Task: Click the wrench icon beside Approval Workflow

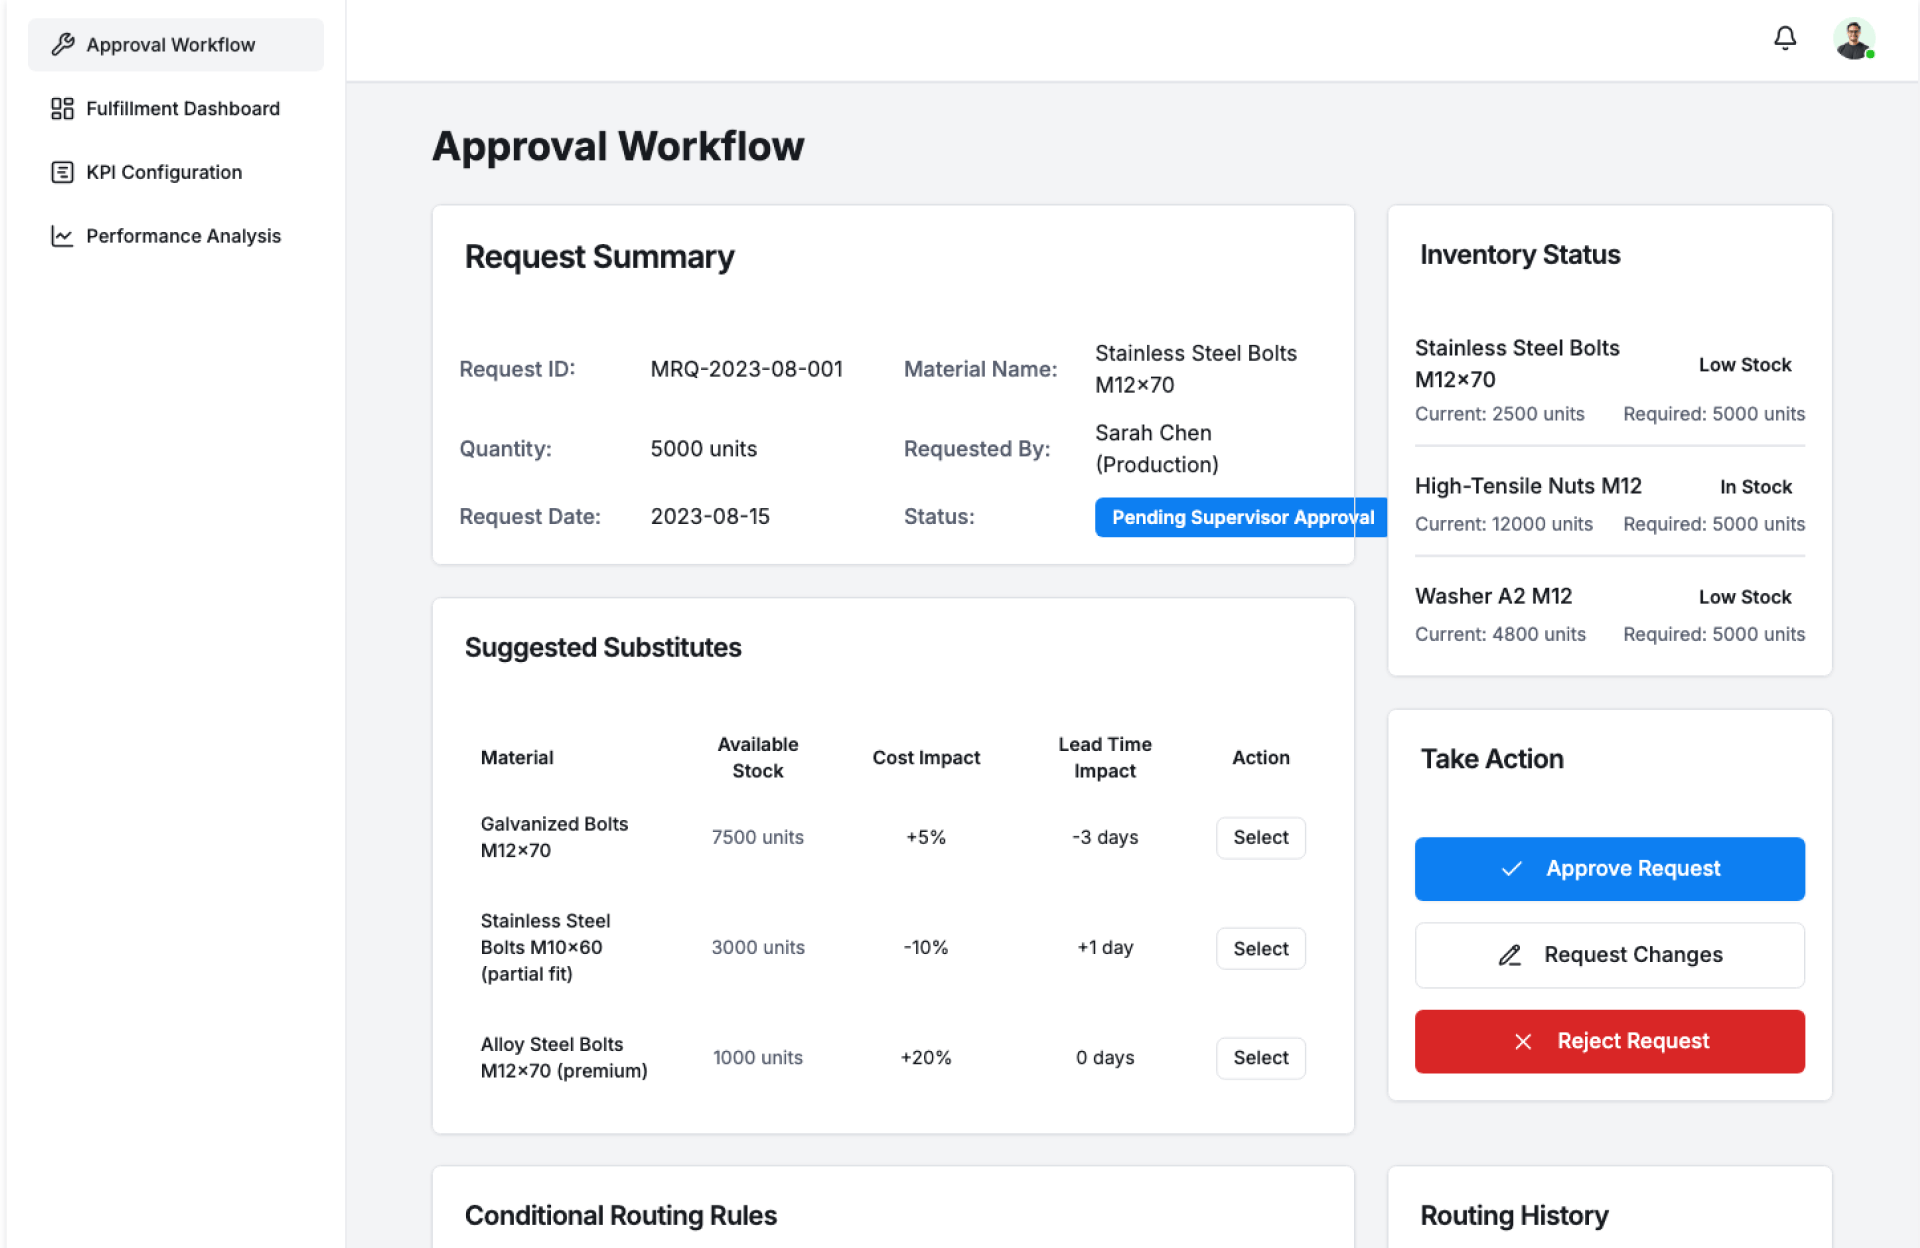Action: pos(63,44)
